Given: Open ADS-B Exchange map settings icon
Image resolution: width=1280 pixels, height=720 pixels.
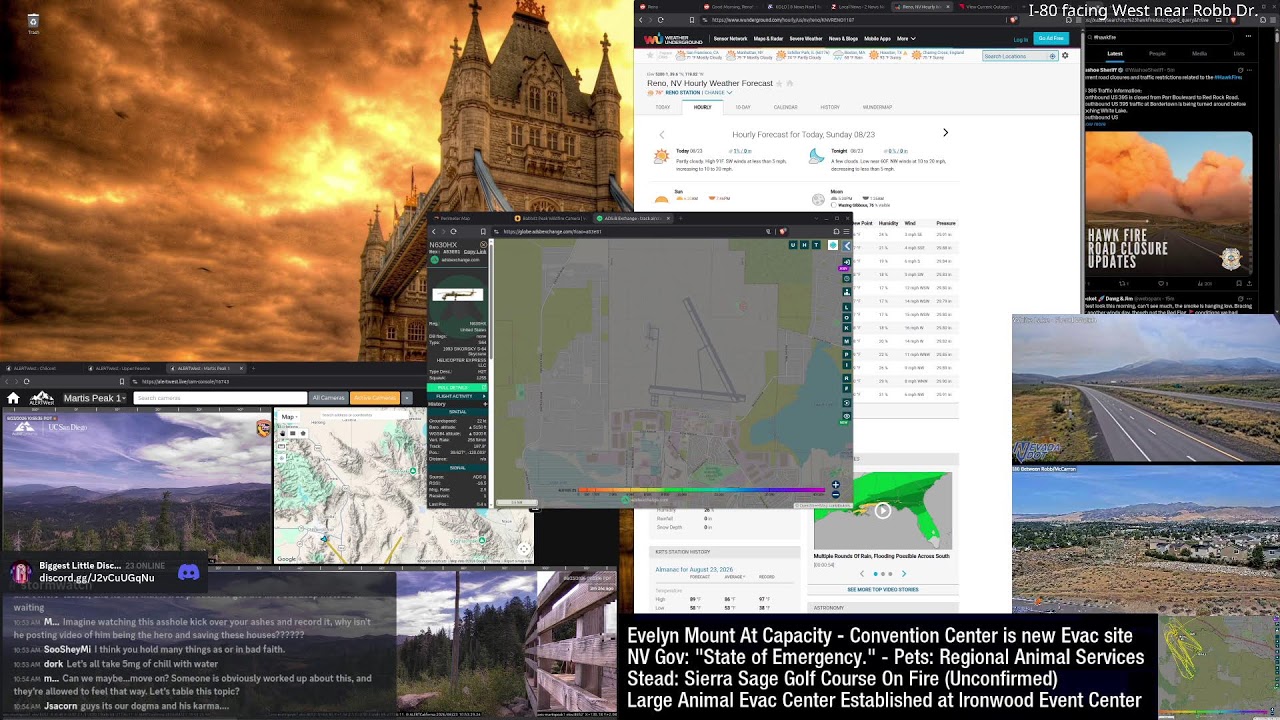Looking at the screenshot, I should (847, 278).
